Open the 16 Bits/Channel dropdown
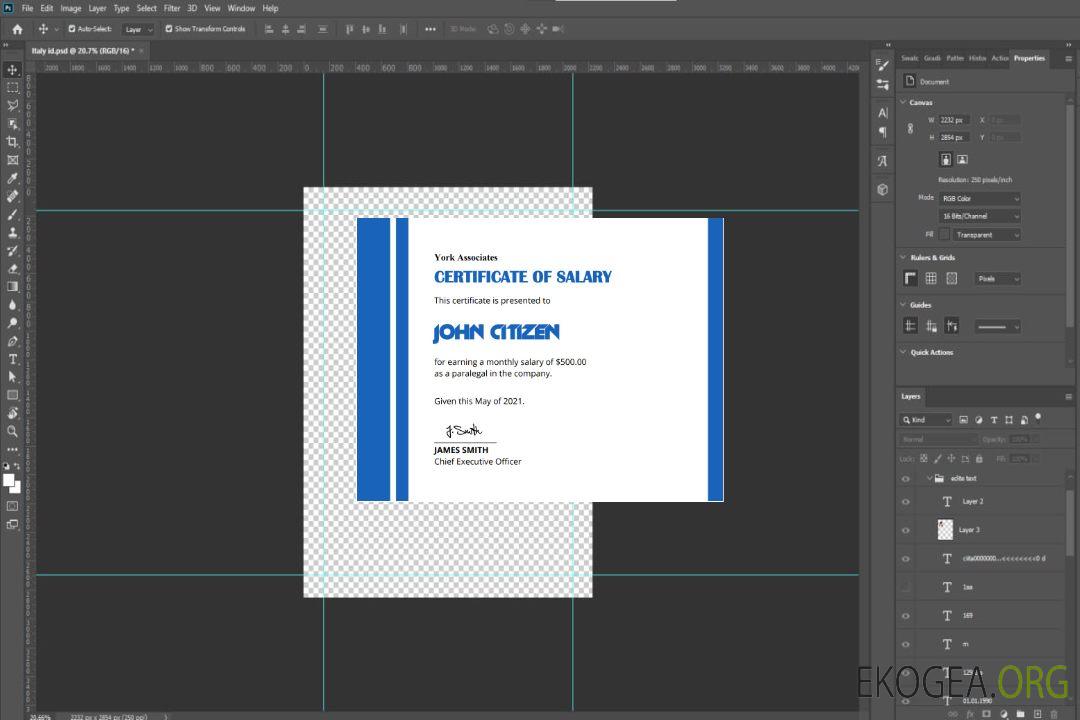 pos(980,216)
